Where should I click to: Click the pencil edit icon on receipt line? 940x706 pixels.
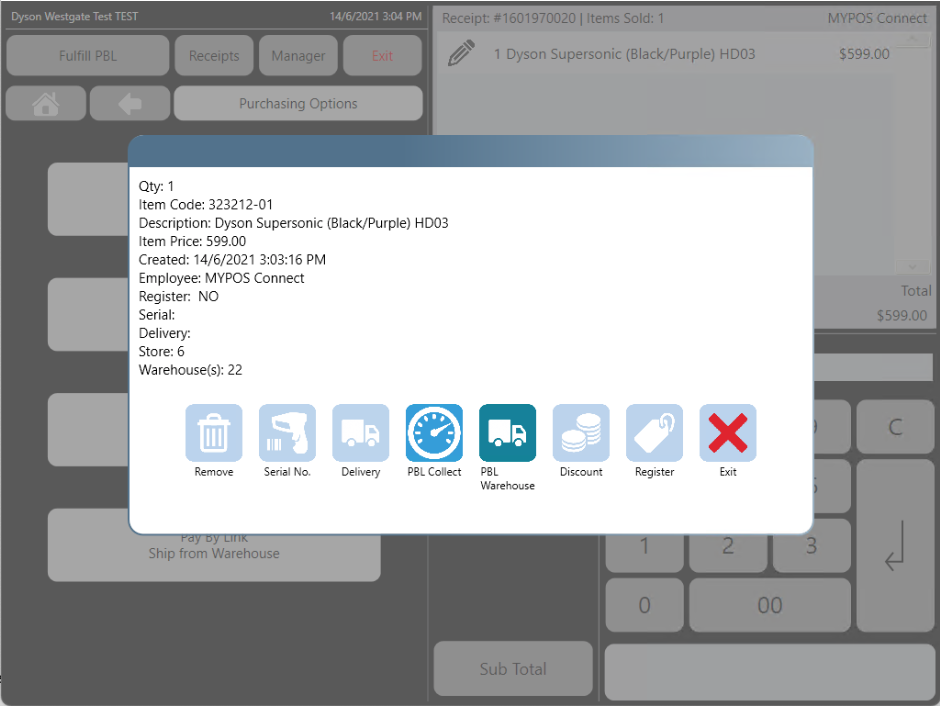[x=461, y=53]
